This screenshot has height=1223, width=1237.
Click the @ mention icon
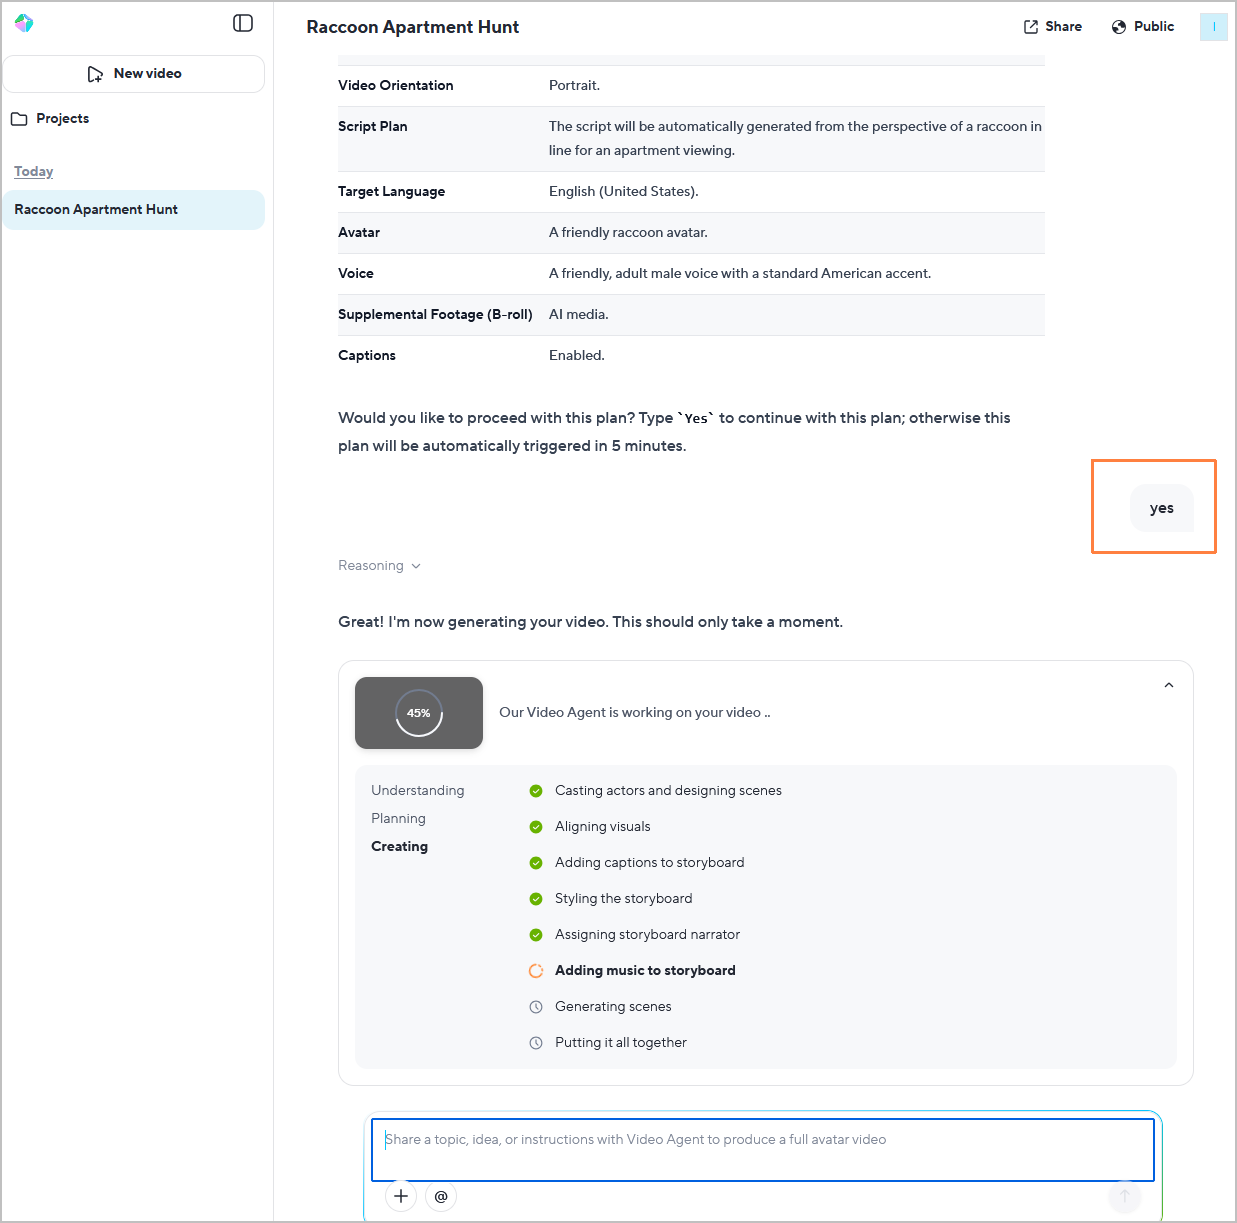pos(441,1196)
